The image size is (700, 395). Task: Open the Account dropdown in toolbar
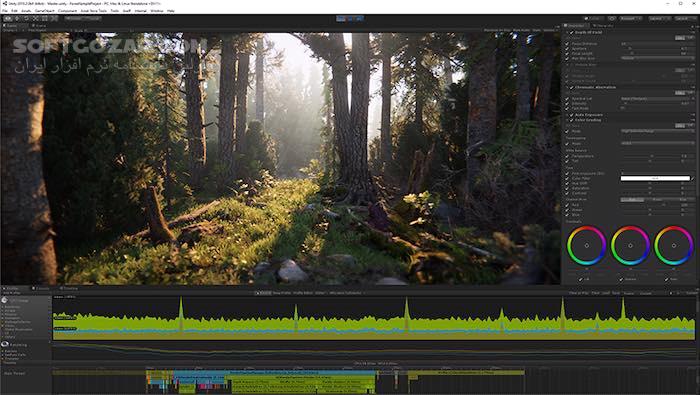[x=630, y=19]
